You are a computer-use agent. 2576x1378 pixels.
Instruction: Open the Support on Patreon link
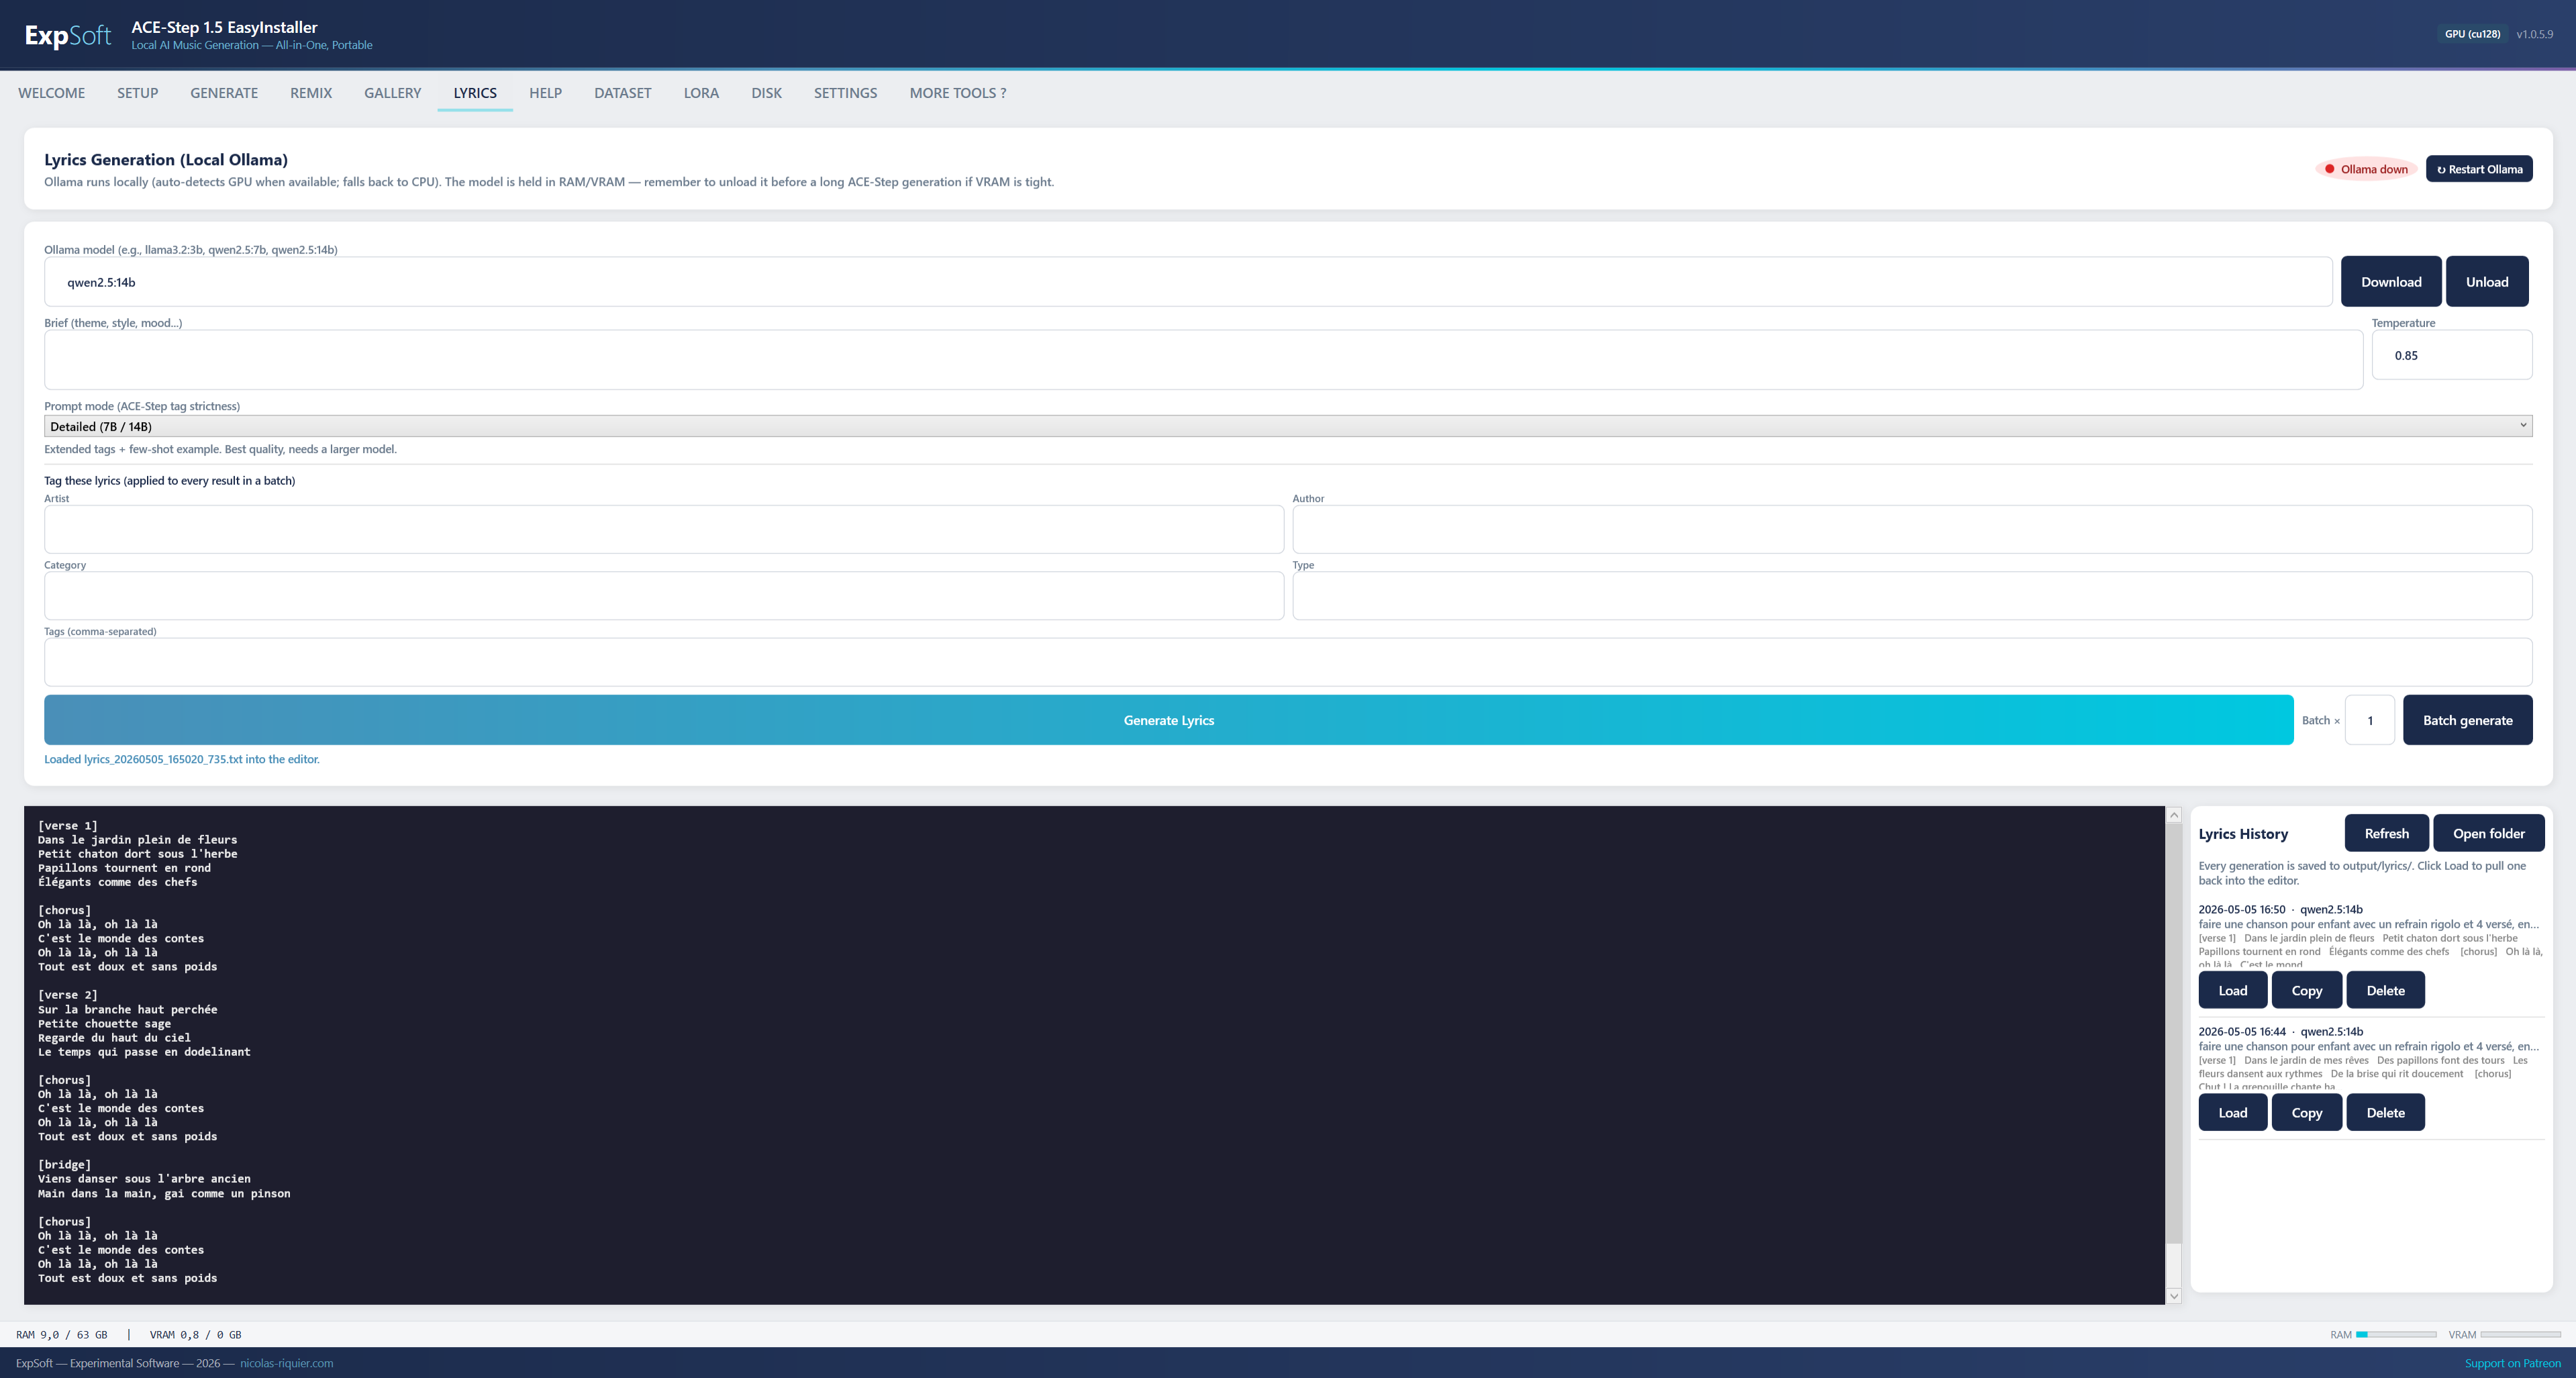point(2512,1363)
